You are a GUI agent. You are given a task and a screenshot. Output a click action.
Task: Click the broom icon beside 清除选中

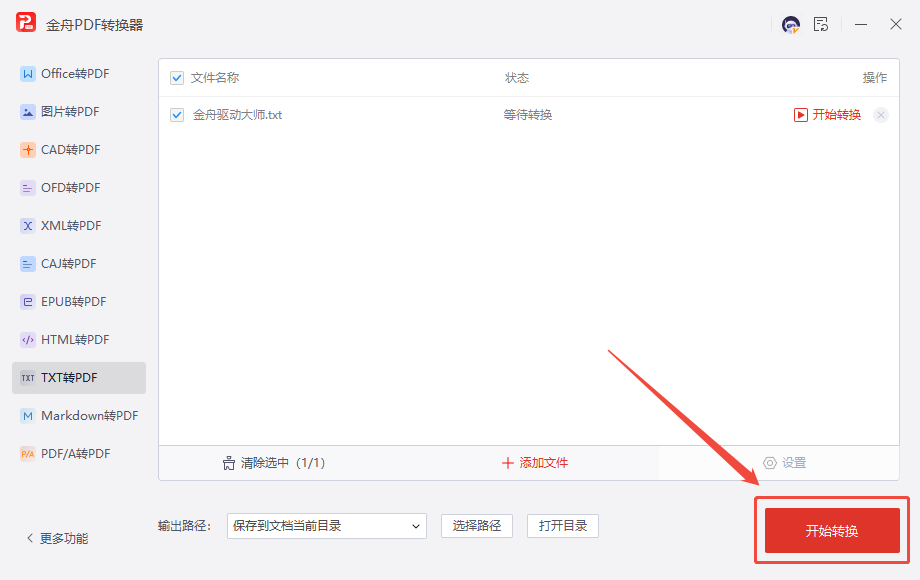tap(229, 463)
